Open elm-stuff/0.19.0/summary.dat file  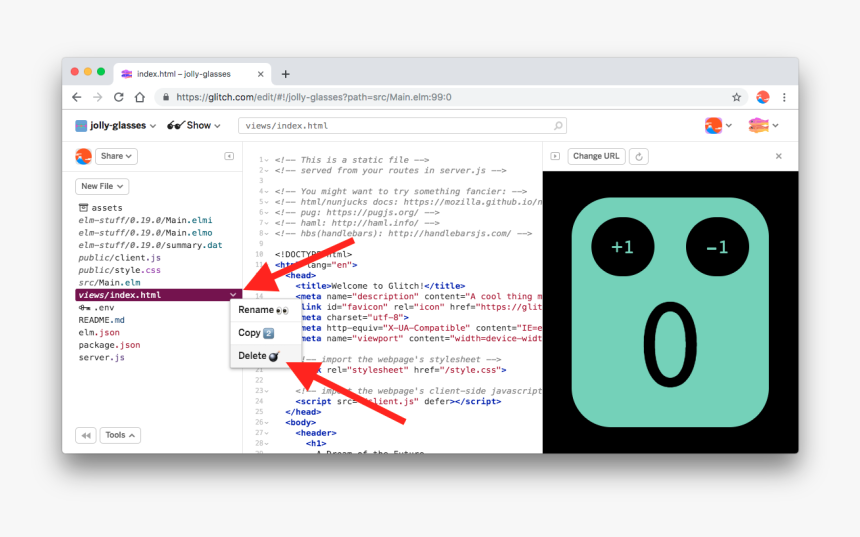click(x=150, y=245)
